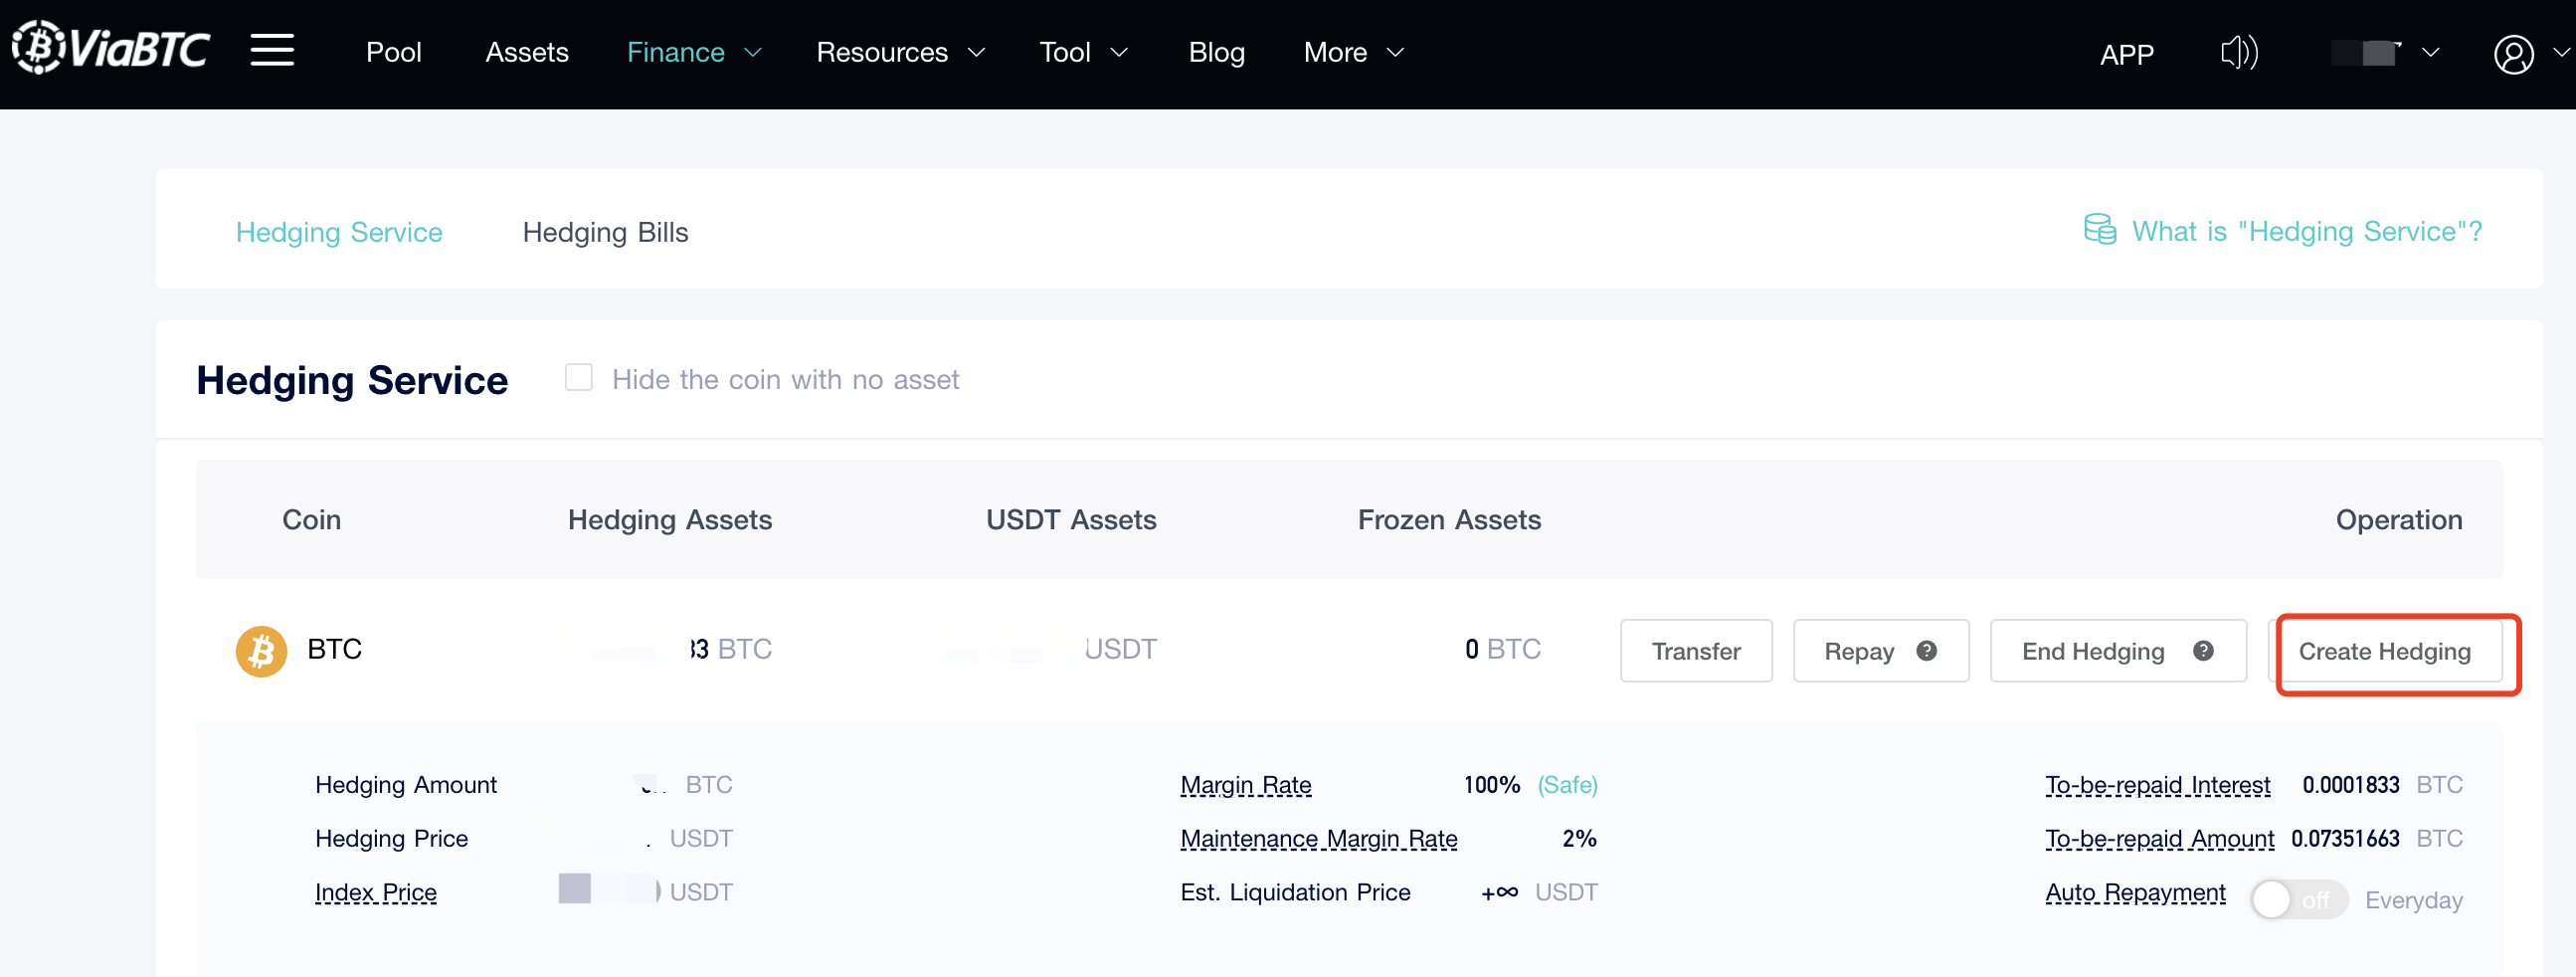Click the help icon beside Repay
The image size is (2576, 977).
1926,651
